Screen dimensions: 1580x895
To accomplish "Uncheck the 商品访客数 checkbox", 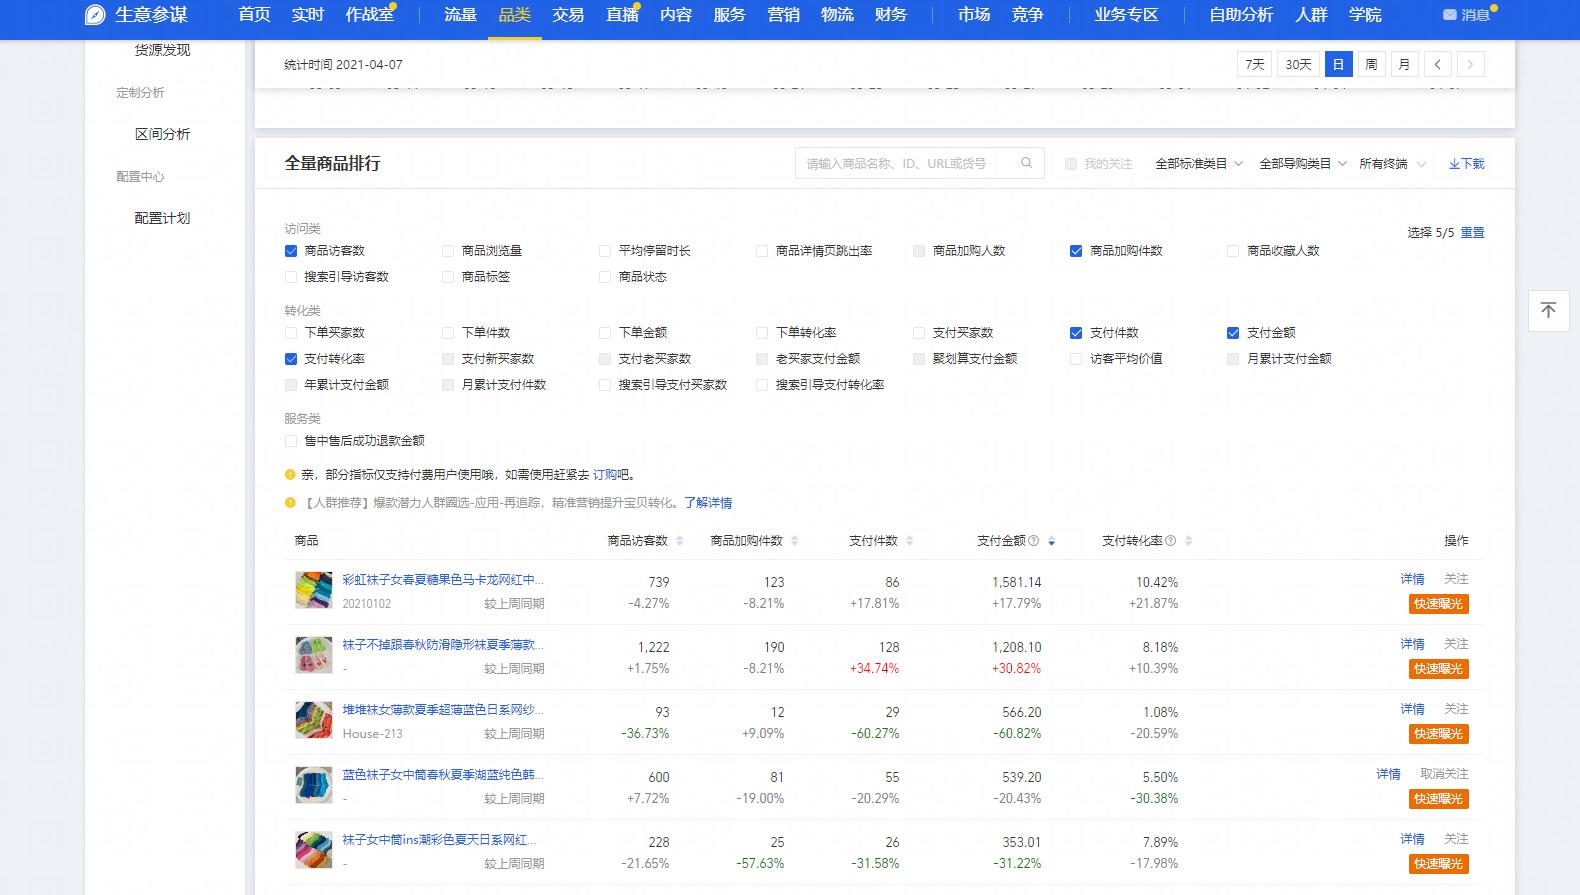I will click(x=291, y=251).
